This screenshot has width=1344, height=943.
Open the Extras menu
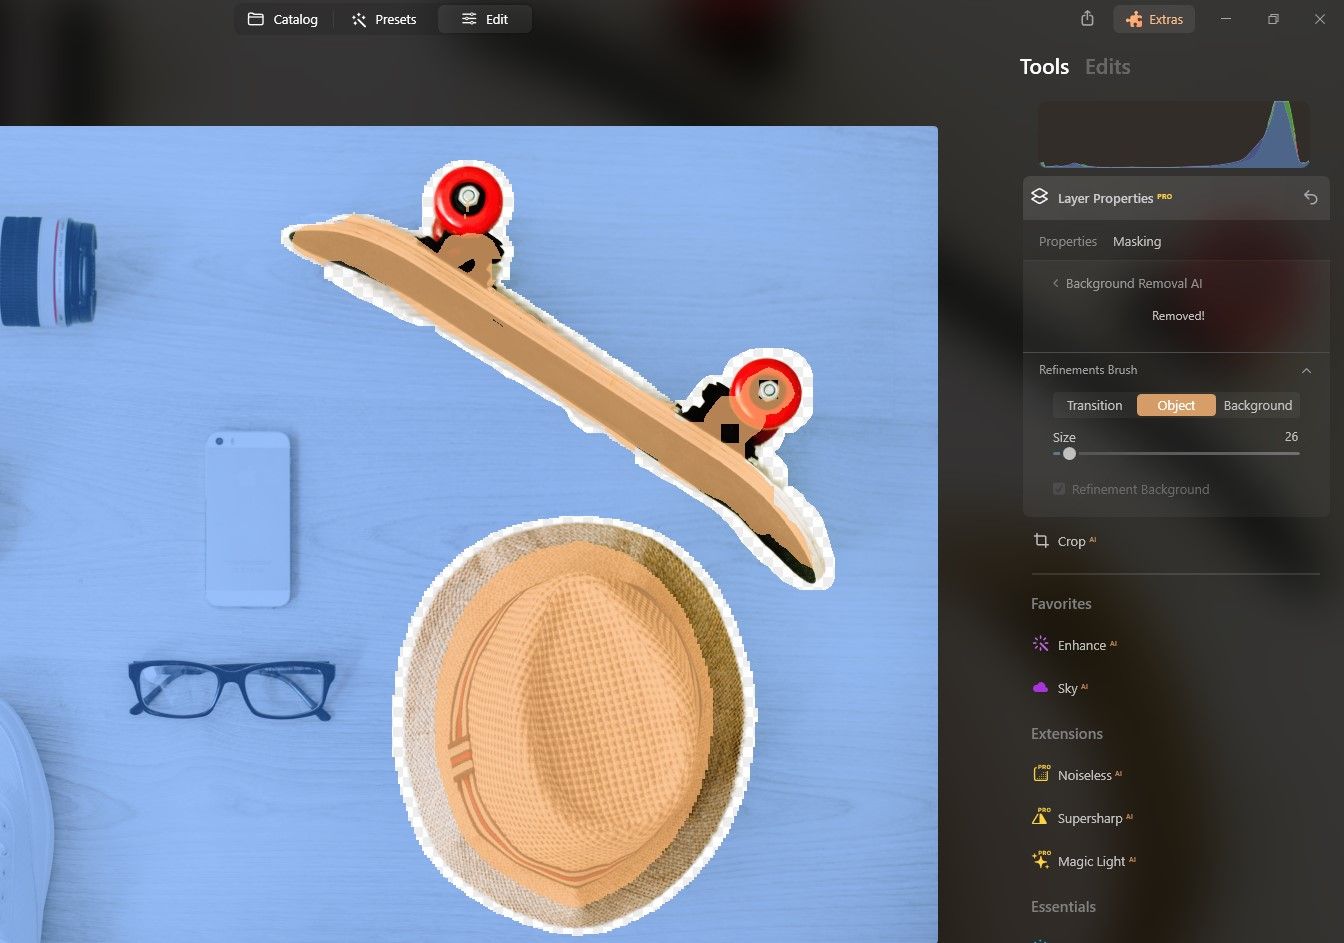(x=1154, y=19)
